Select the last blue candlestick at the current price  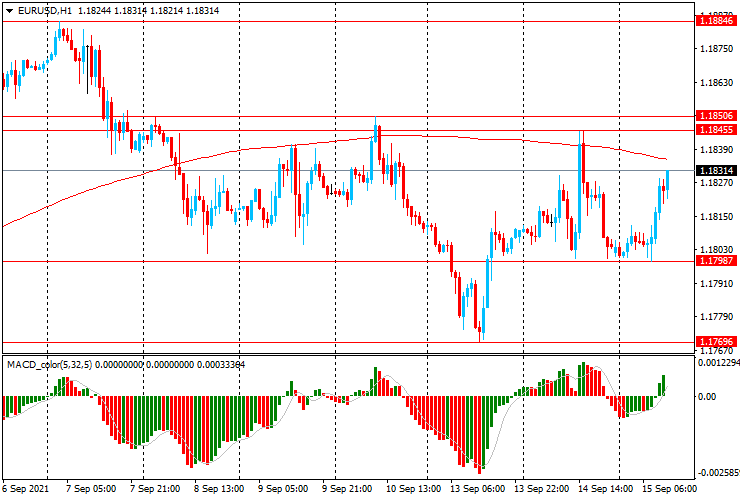pyautogui.click(x=667, y=182)
